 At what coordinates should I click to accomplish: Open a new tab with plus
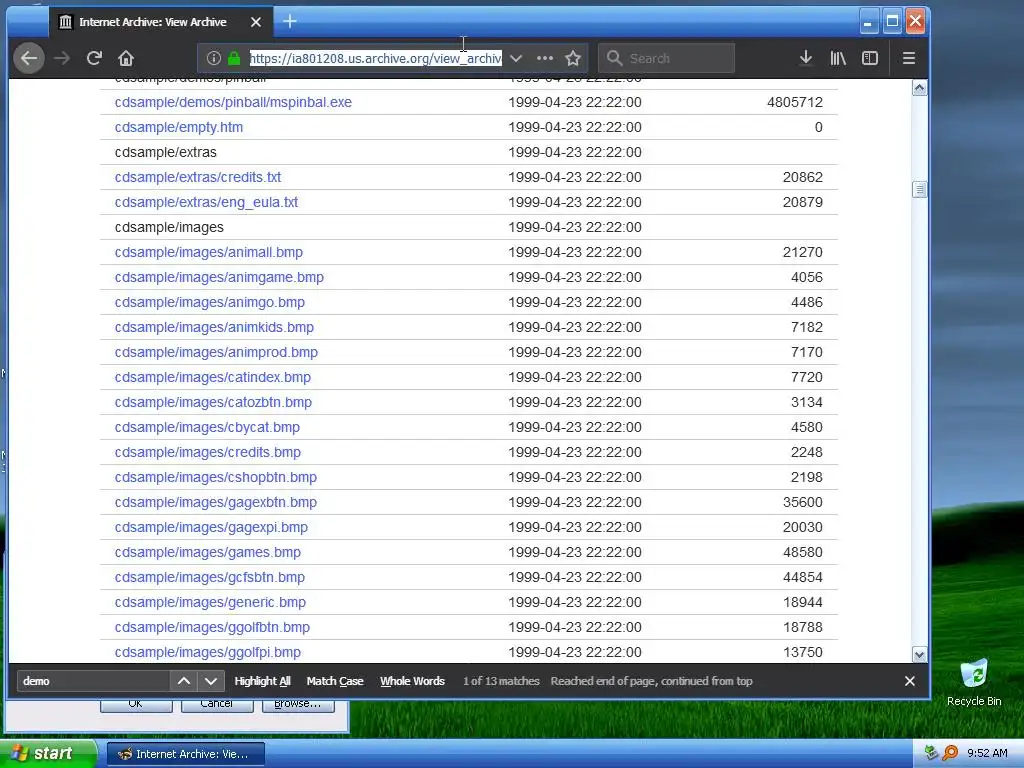pos(290,22)
